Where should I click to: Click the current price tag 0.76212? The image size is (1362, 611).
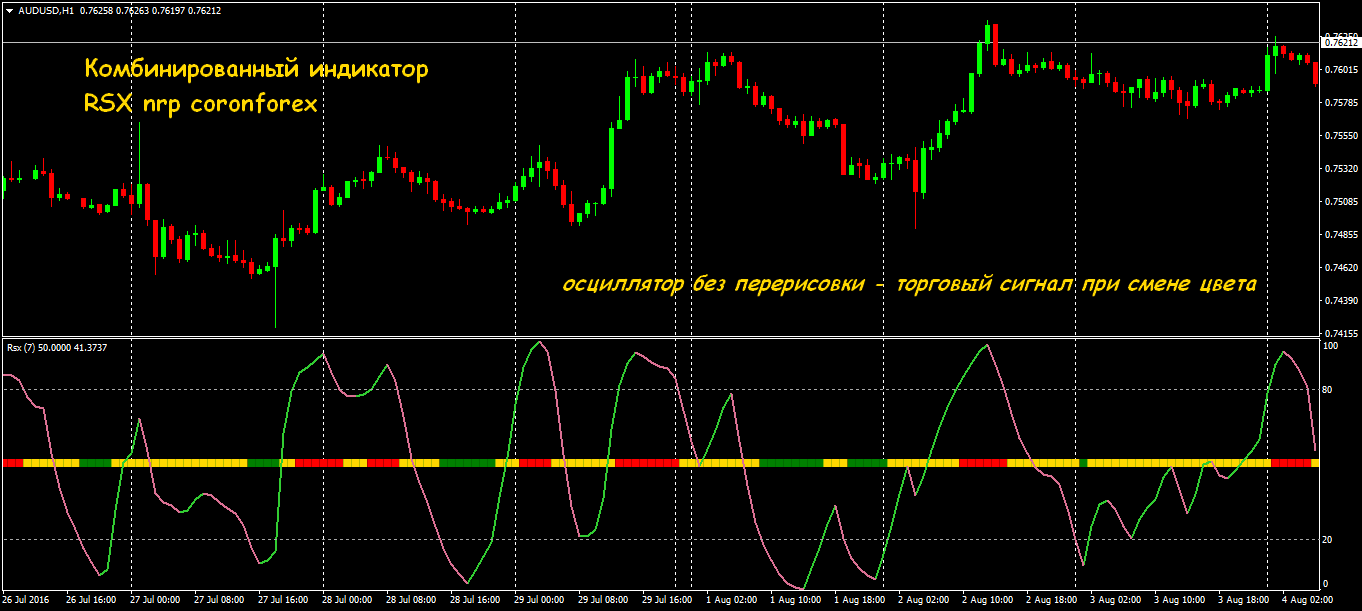(x=1340, y=43)
